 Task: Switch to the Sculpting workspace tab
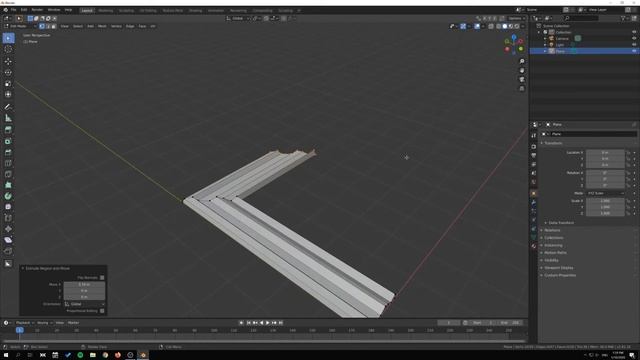(126, 10)
